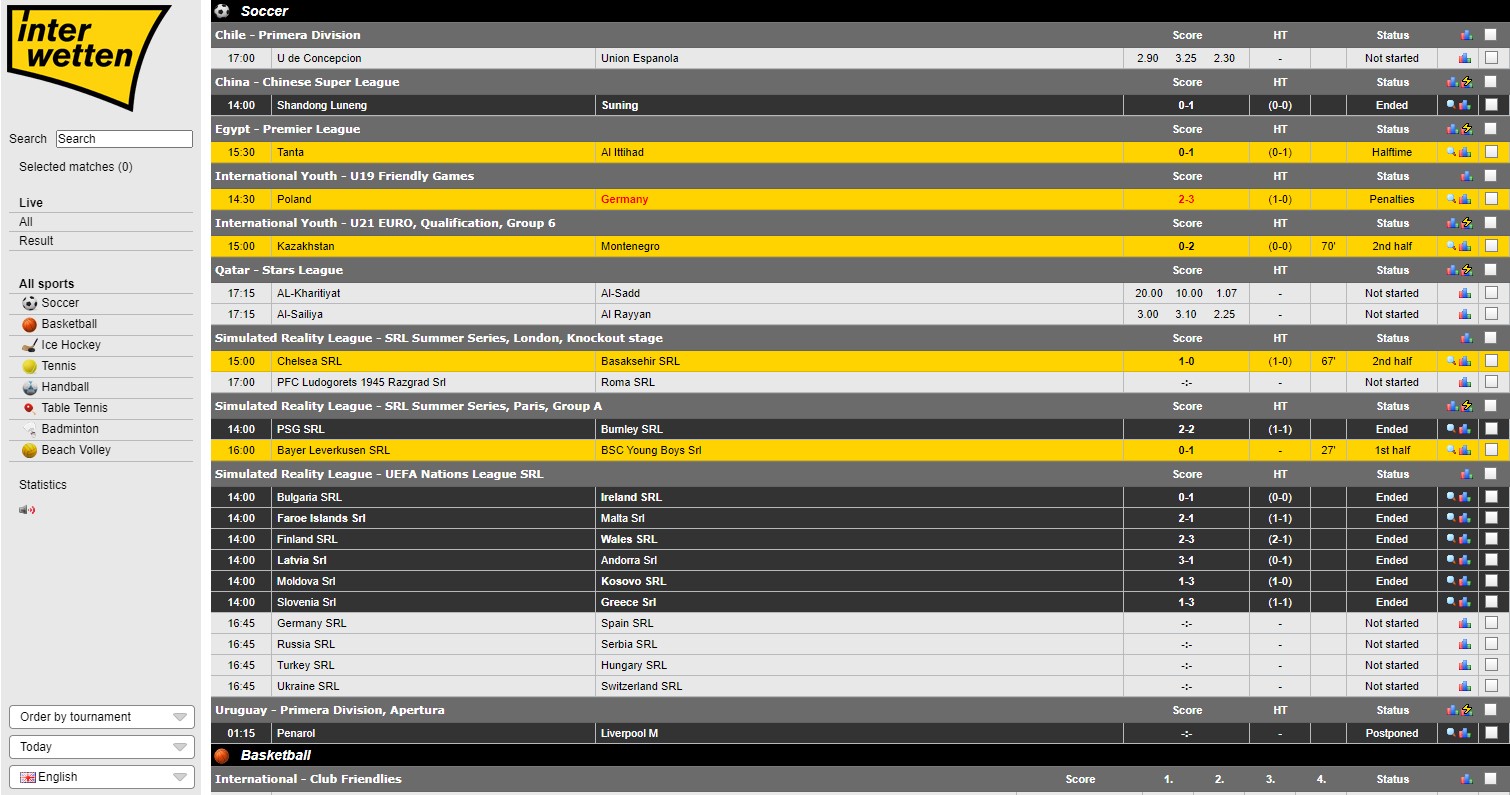Select Ice Hockey in the sports list
The height and width of the screenshot is (795, 1510).
(71, 345)
